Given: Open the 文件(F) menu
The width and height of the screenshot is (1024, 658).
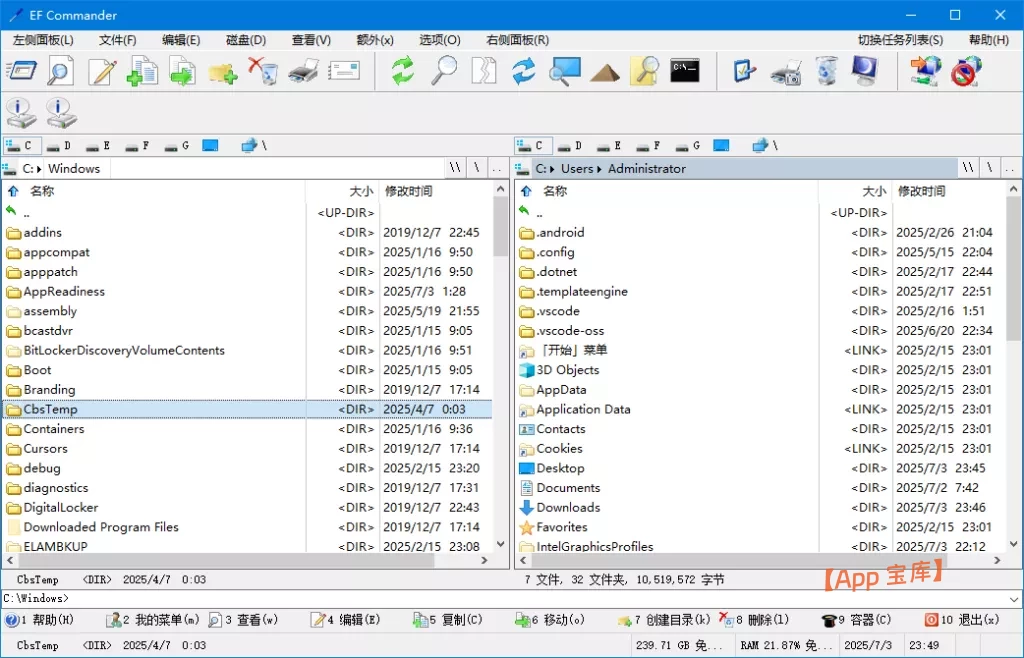Looking at the screenshot, I should (117, 40).
